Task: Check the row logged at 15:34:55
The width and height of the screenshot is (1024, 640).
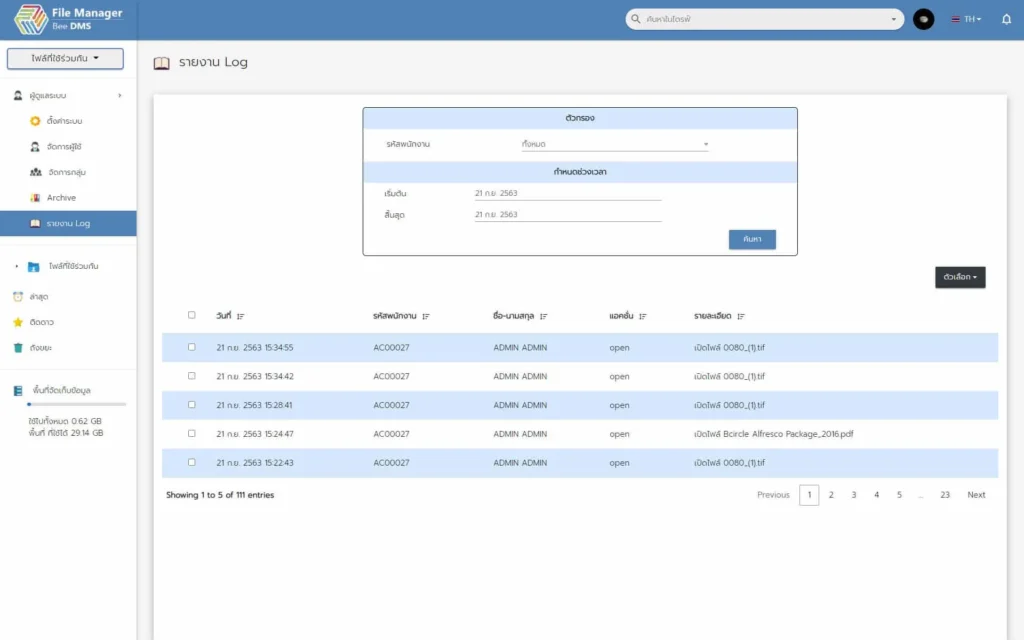Action: click(192, 347)
